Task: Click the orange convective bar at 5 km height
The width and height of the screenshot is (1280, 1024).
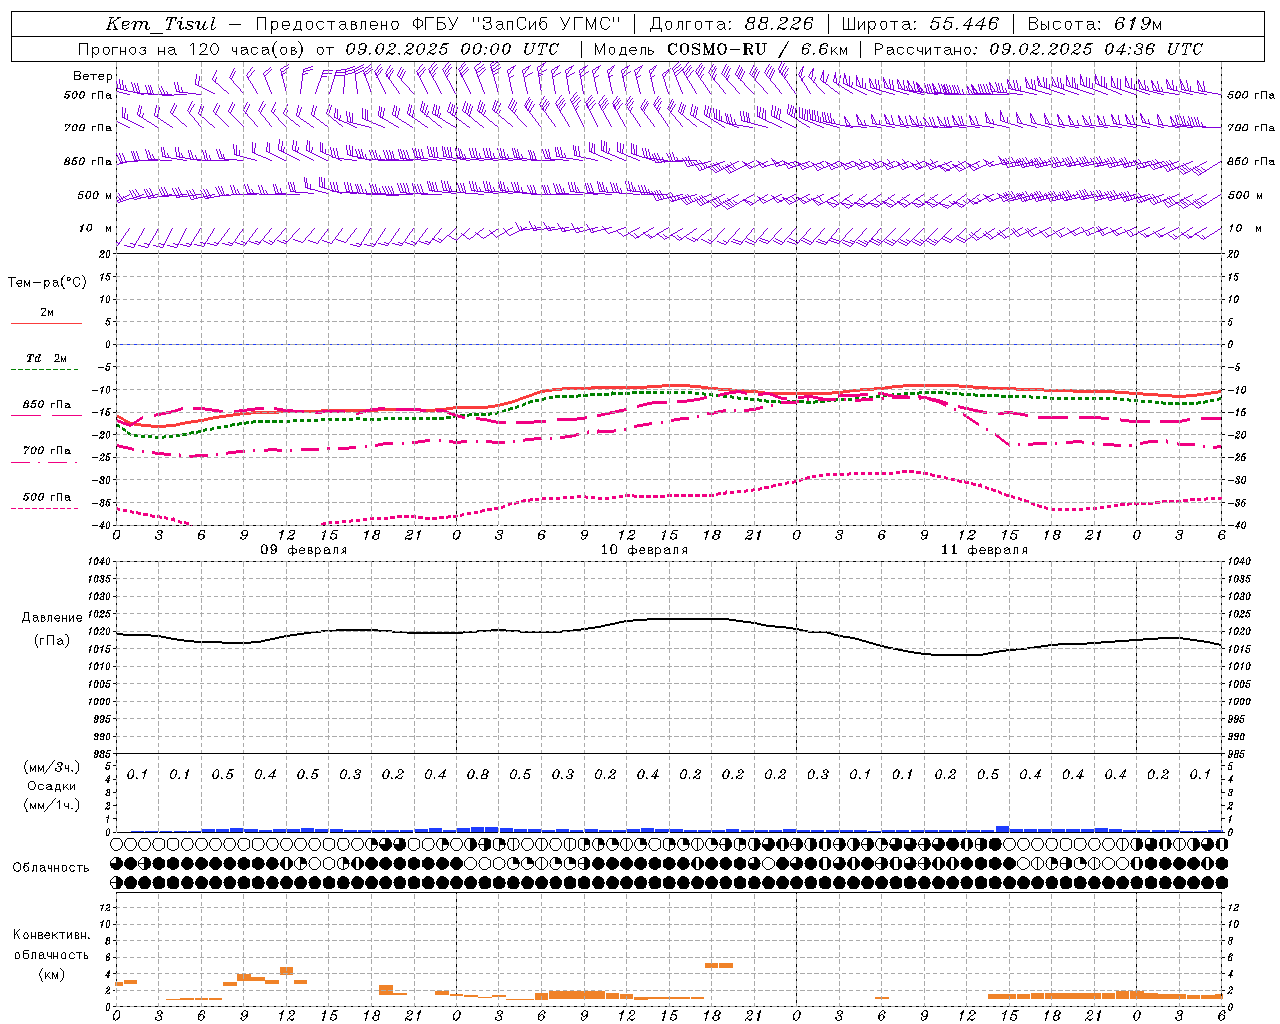Action: point(719,965)
